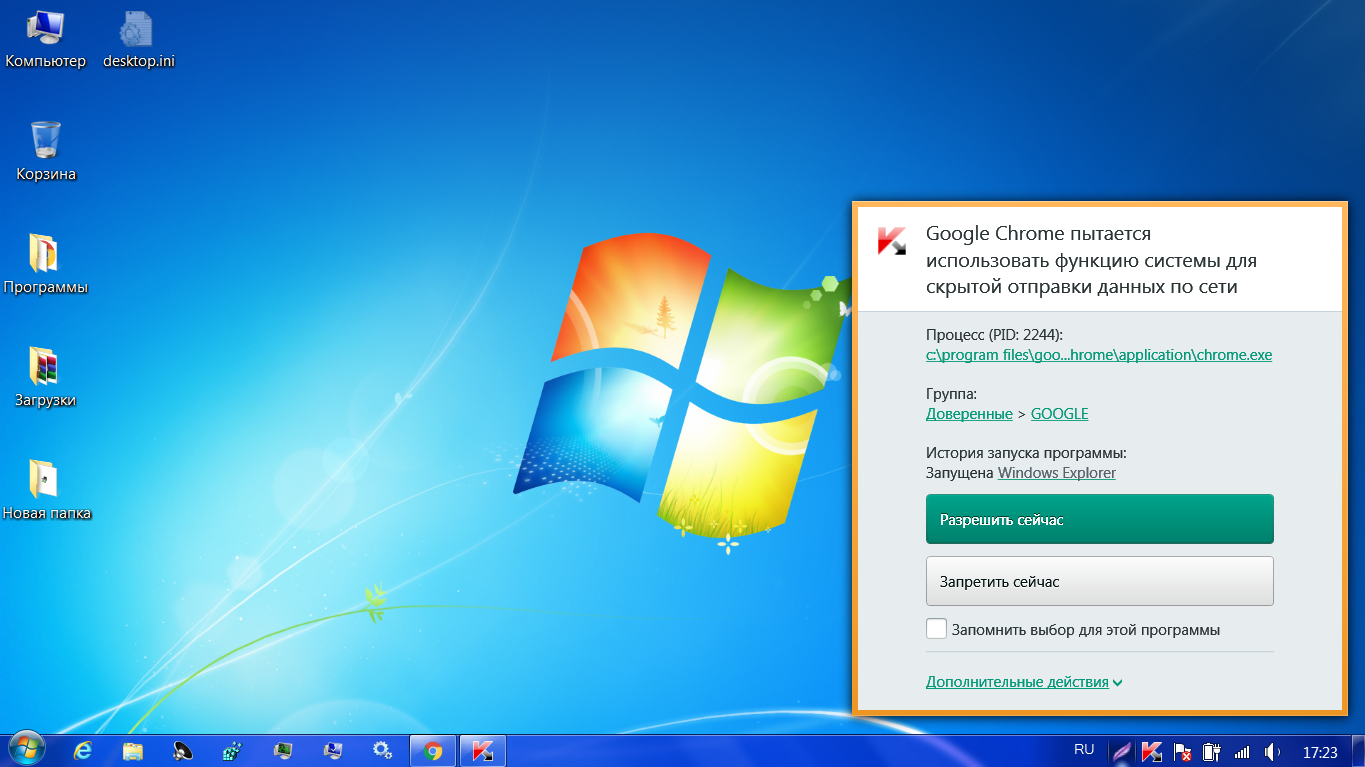
Task: Click the История запуска программы: label
Action: click(x=1026, y=453)
